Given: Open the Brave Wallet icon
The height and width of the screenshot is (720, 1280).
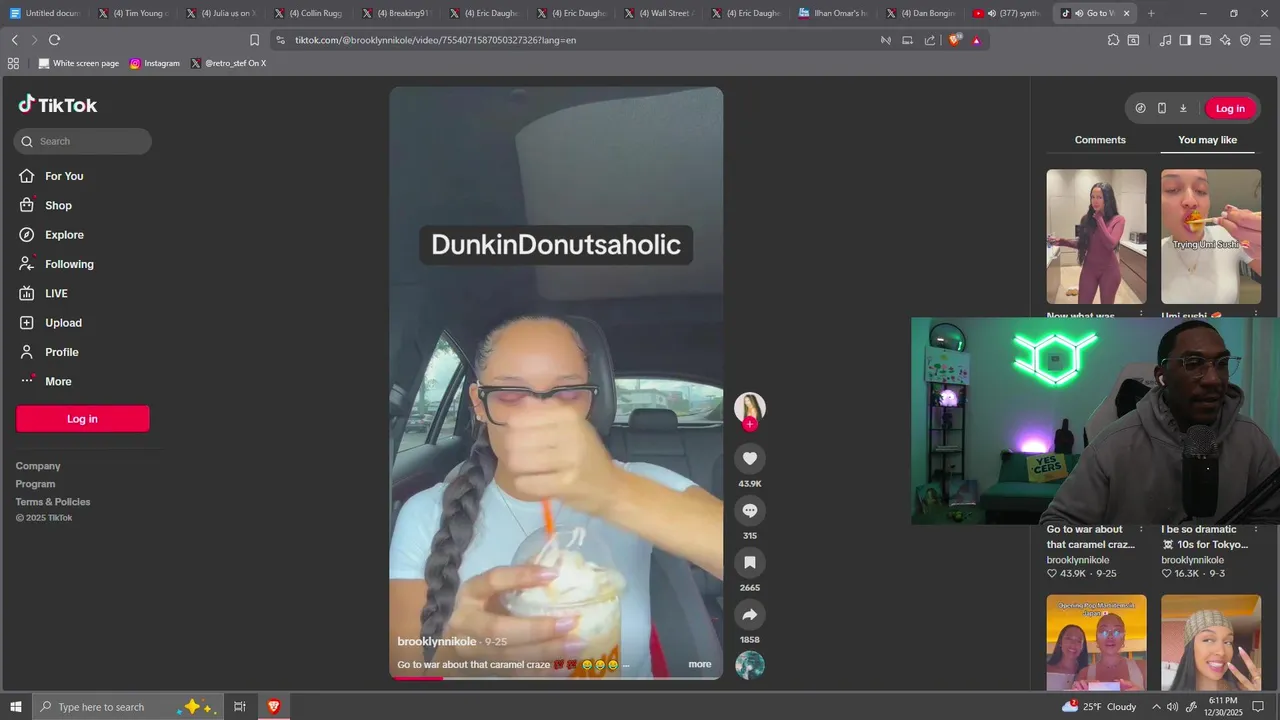Looking at the screenshot, I should (x=1205, y=40).
